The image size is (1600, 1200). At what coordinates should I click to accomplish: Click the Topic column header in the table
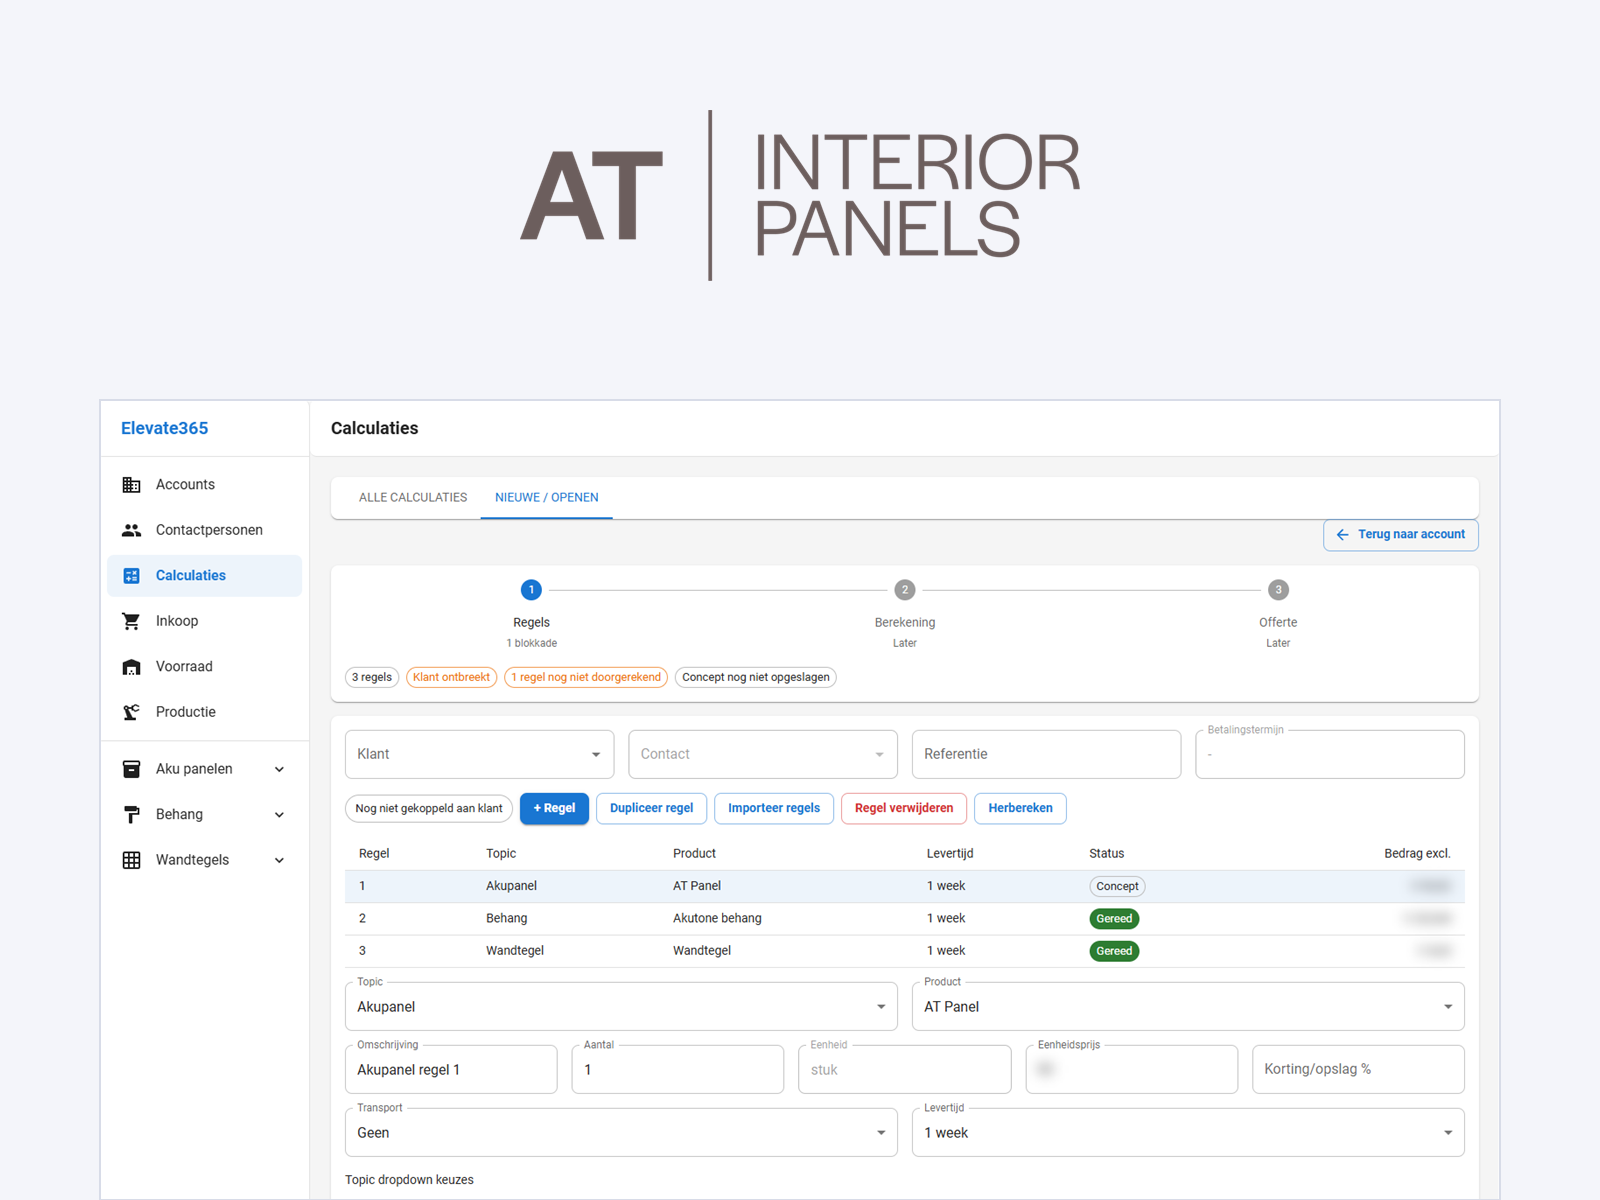point(501,854)
